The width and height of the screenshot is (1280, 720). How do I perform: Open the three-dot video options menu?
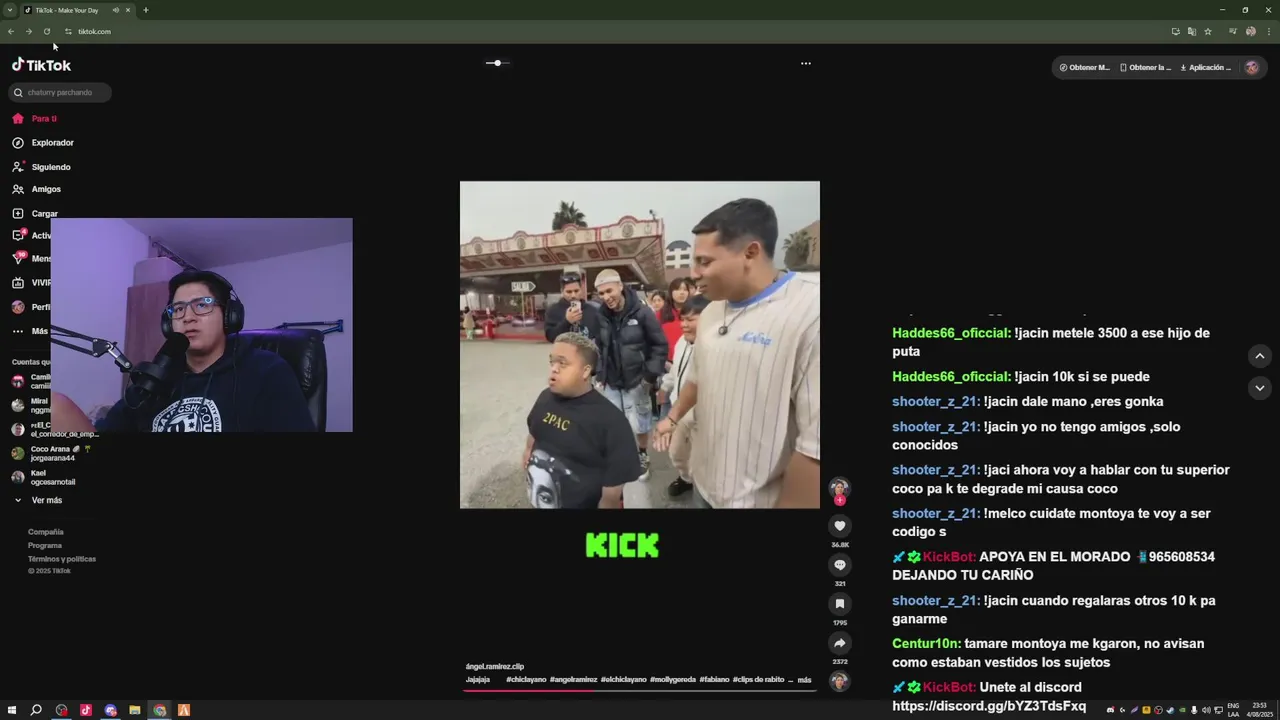point(806,63)
